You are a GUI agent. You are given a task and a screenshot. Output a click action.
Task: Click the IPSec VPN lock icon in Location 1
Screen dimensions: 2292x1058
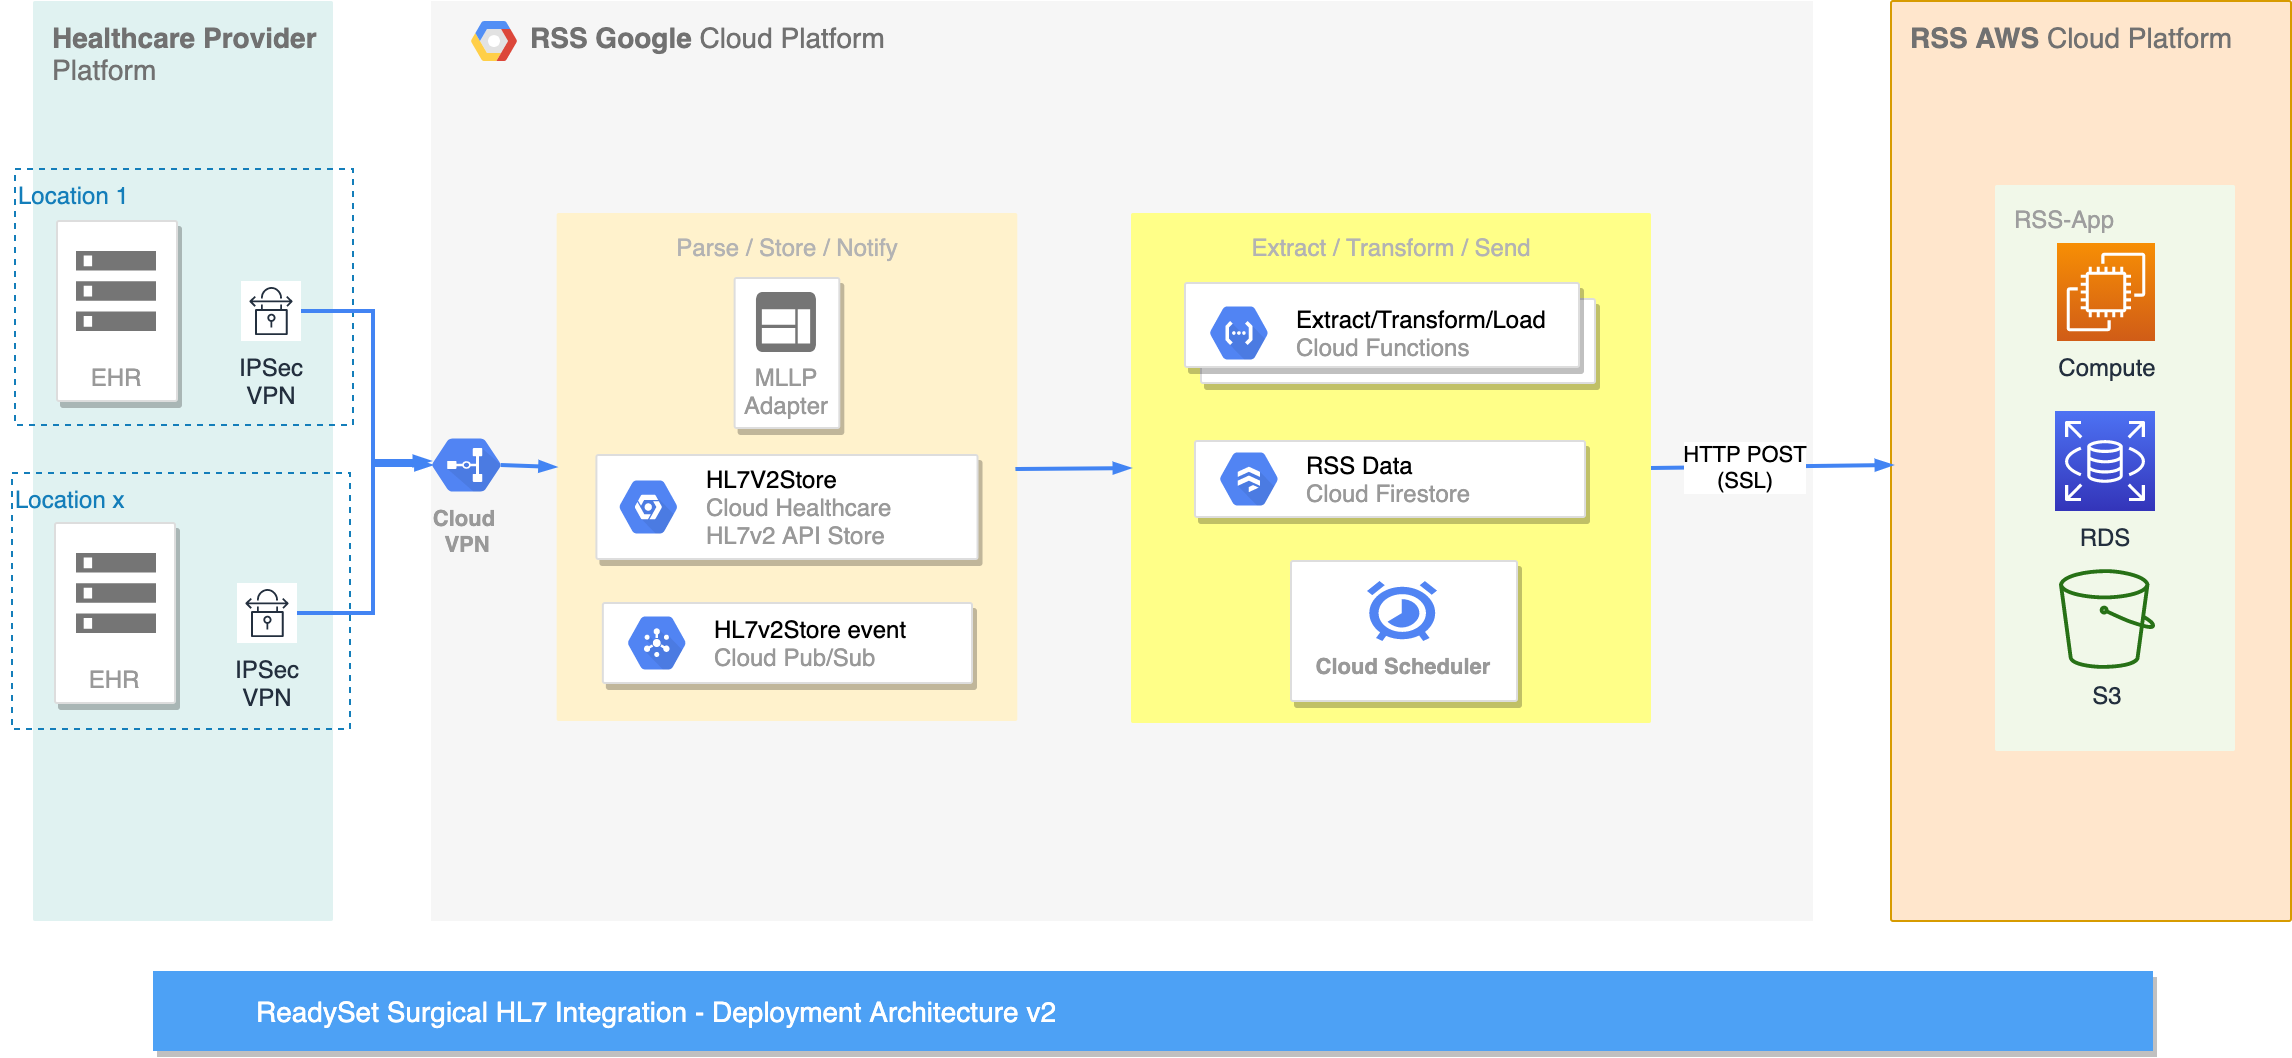(271, 311)
